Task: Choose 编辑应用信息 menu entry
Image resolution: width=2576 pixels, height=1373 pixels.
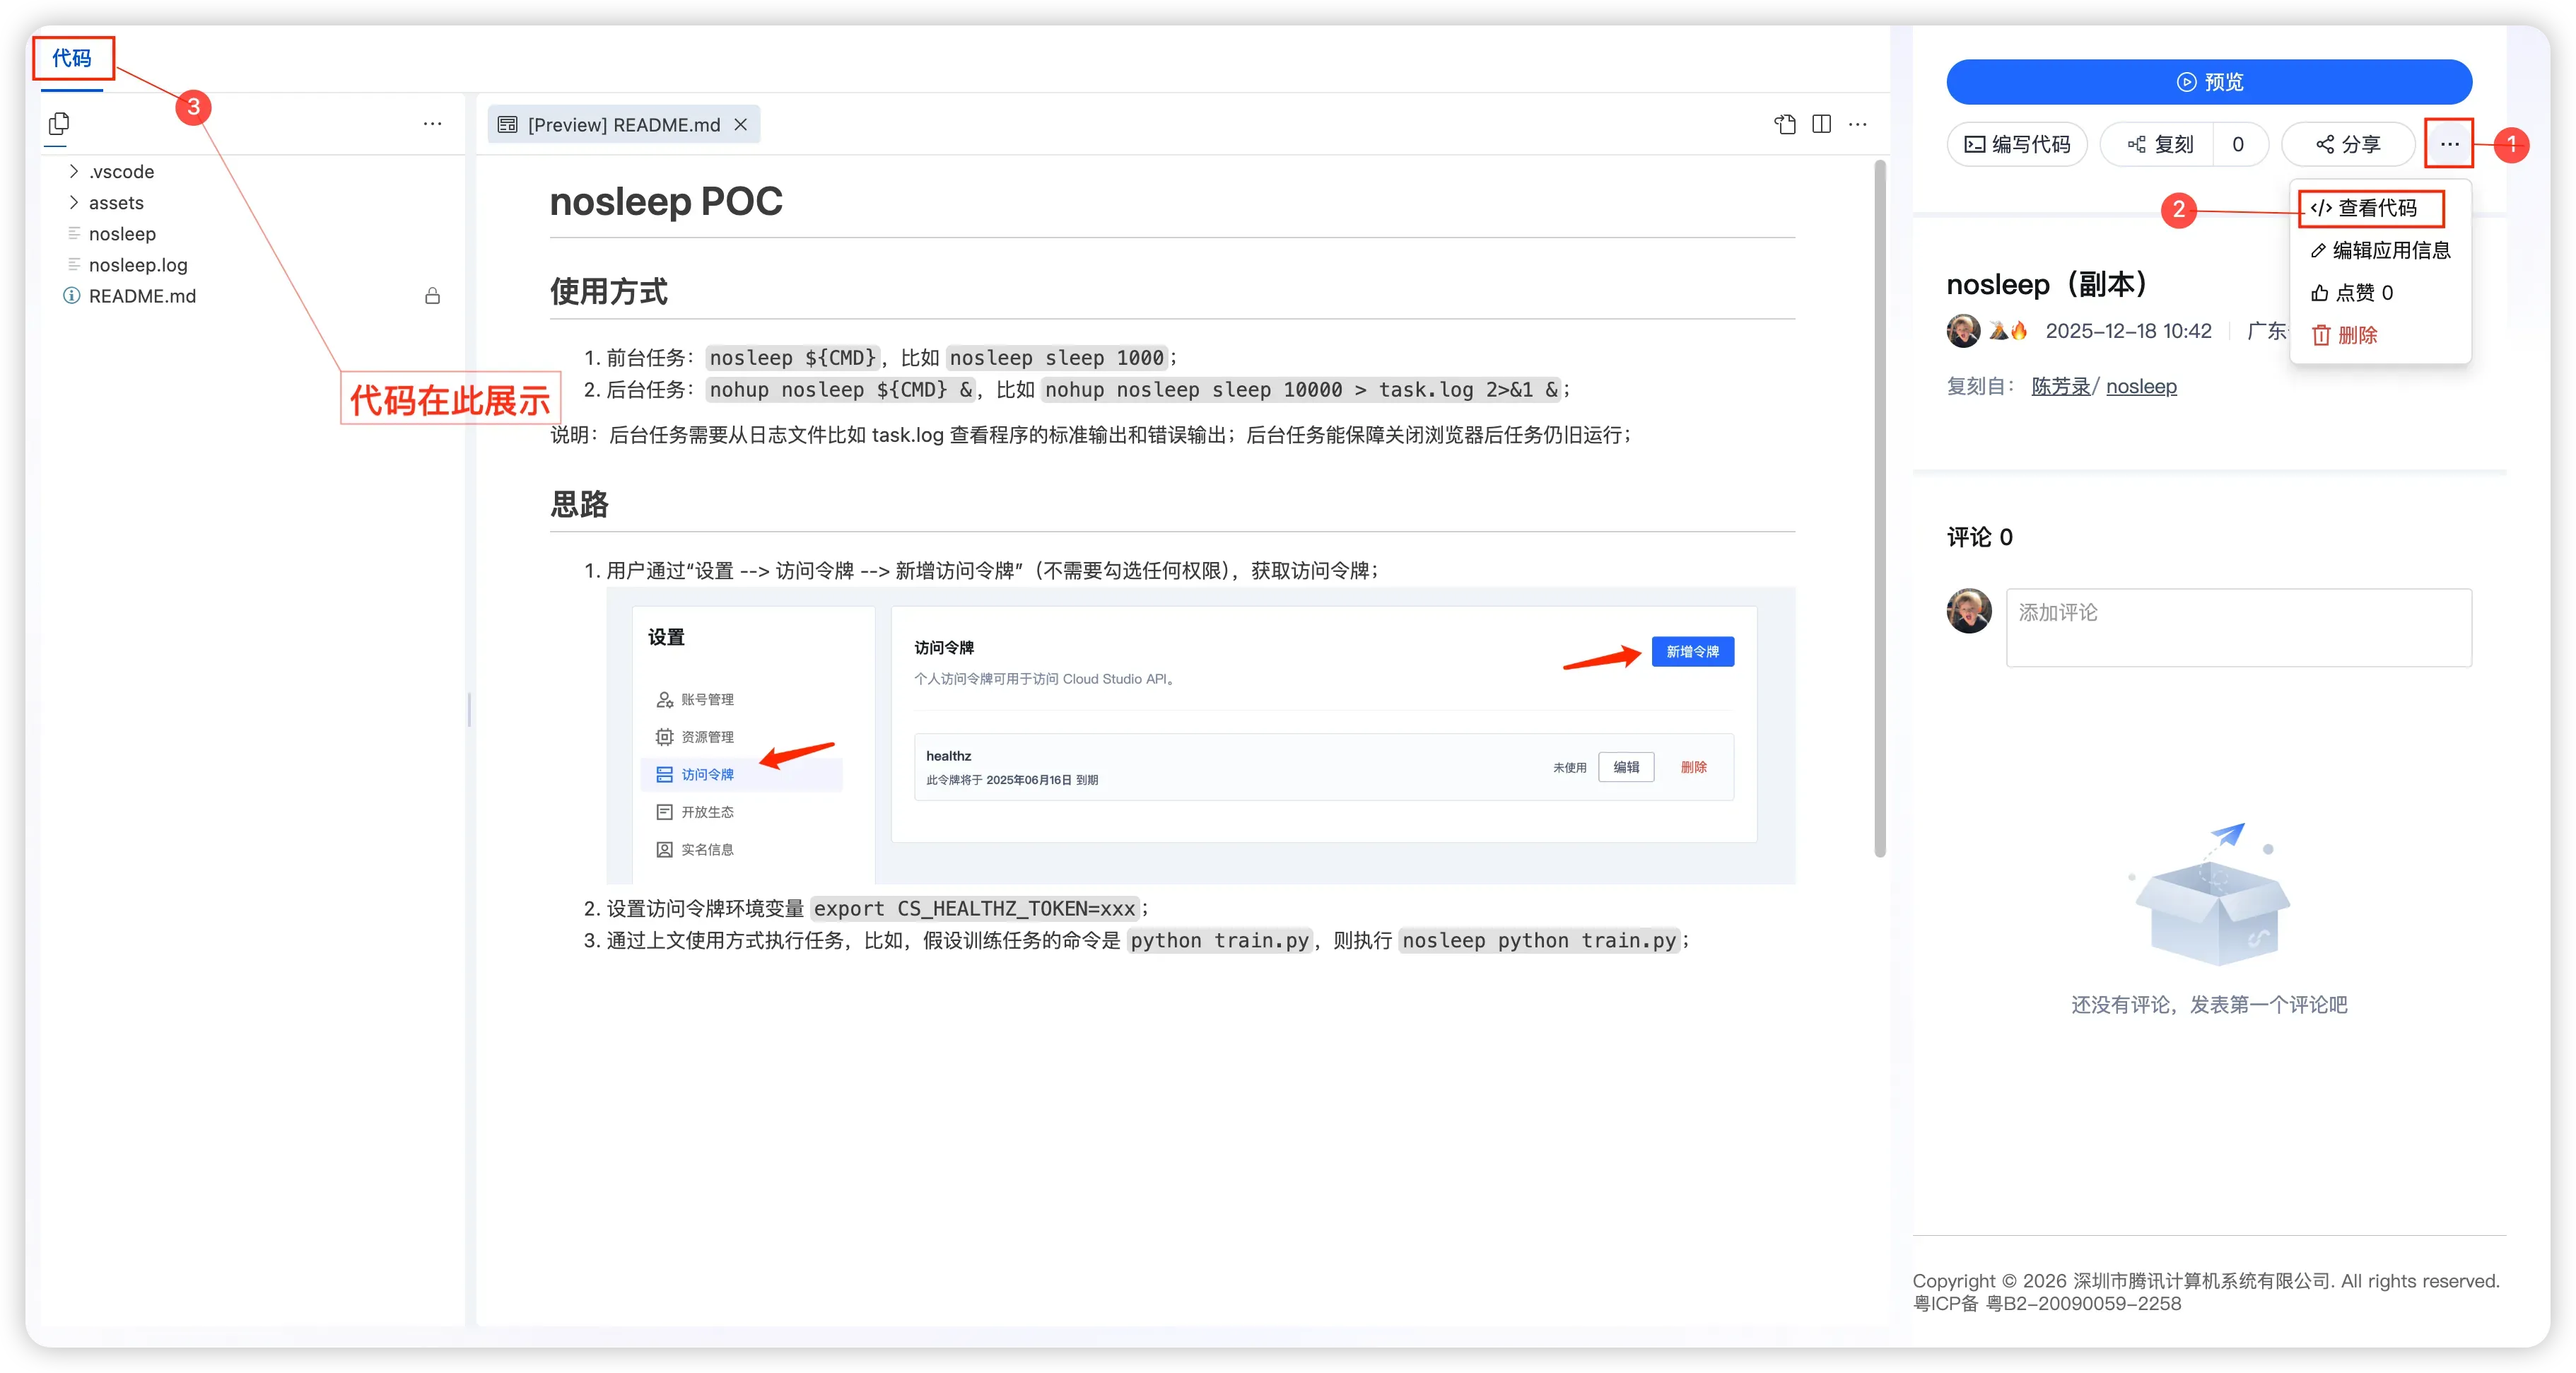Action: (x=2380, y=251)
